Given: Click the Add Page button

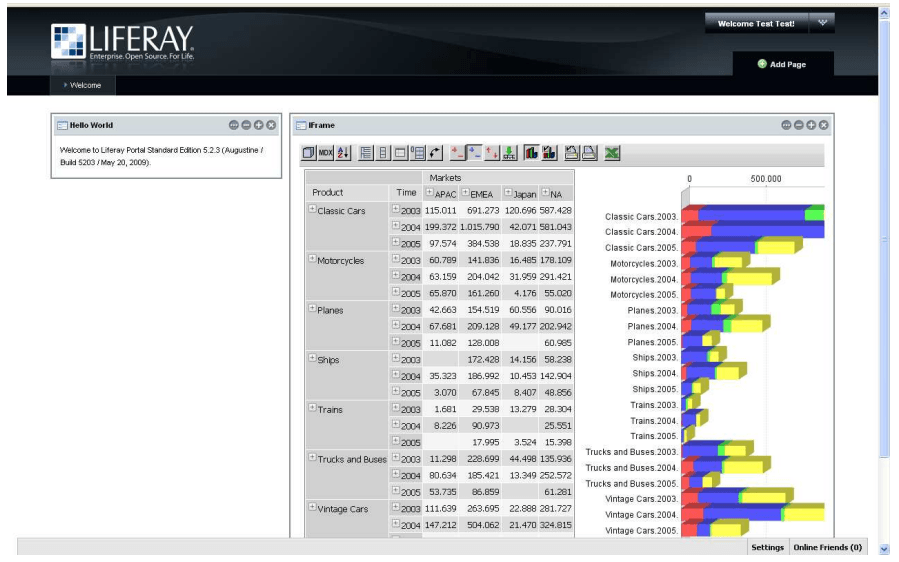Looking at the screenshot, I should [x=781, y=64].
